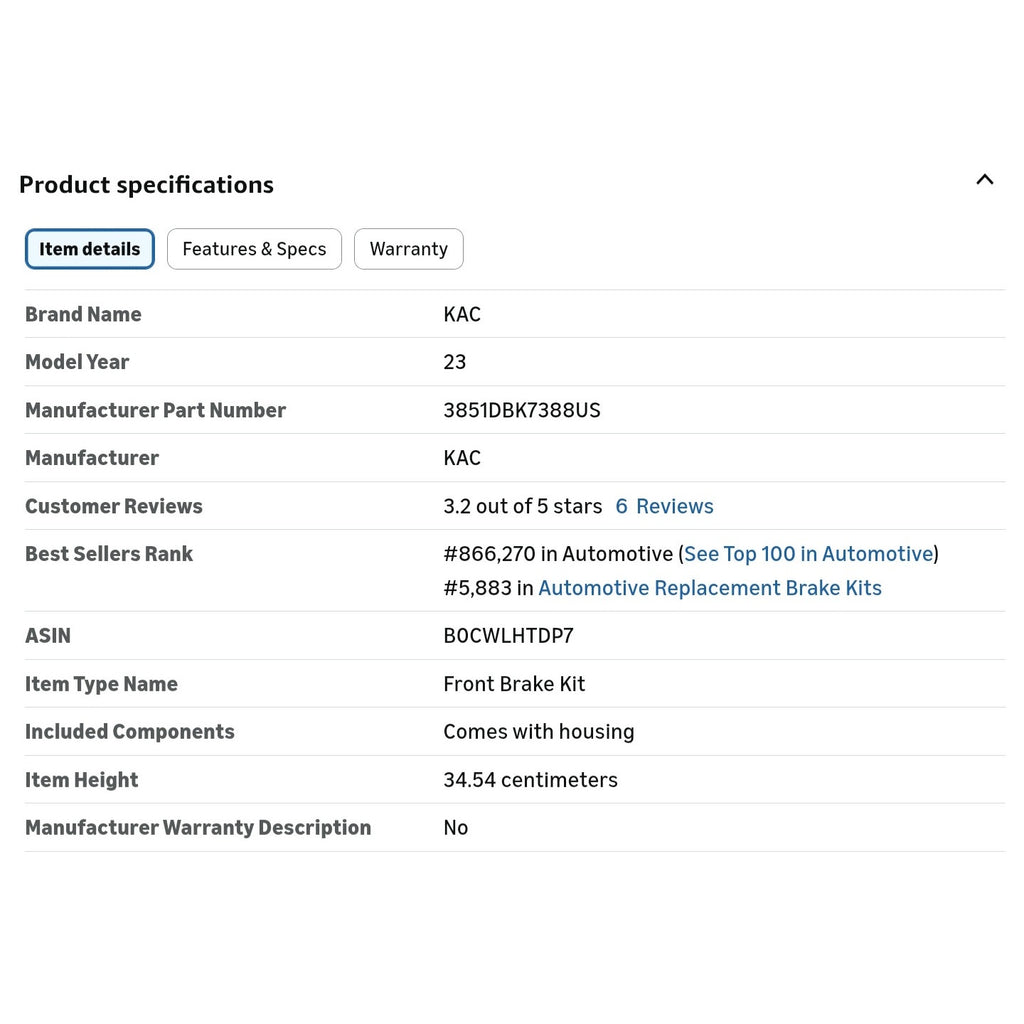The width and height of the screenshot is (1024, 1024).
Task: Click the Product specifications heading
Action: (146, 185)
